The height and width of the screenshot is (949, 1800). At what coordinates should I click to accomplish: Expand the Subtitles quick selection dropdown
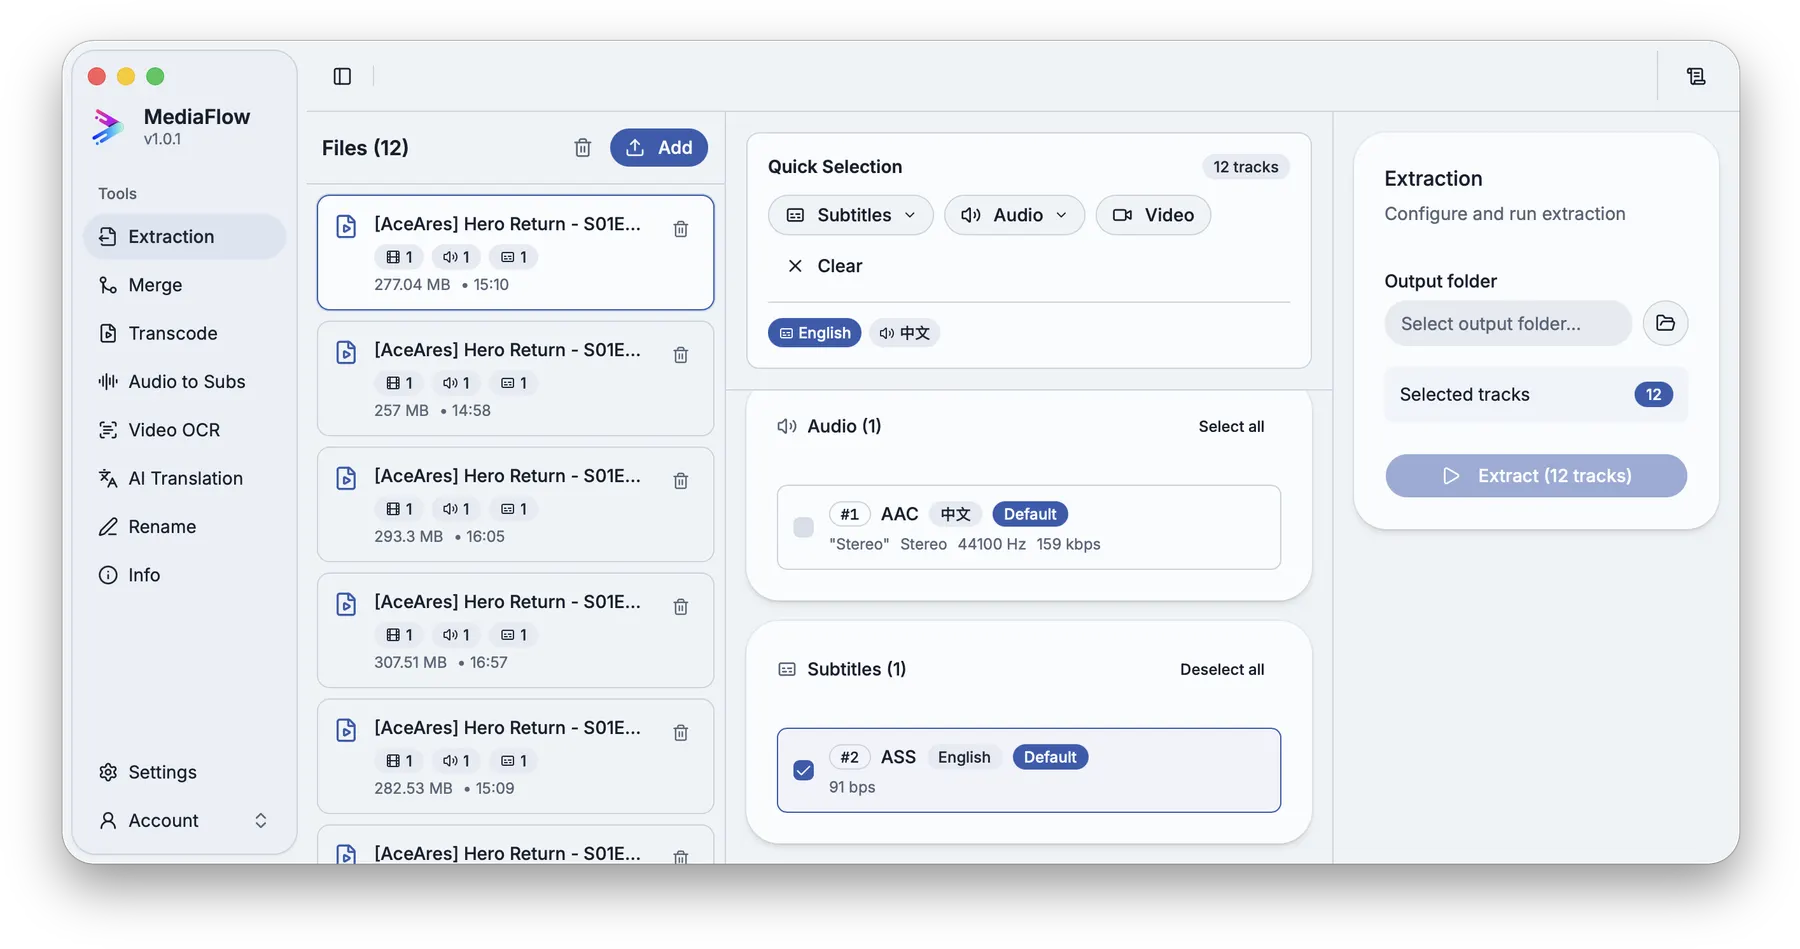click(x=851, y=215)
